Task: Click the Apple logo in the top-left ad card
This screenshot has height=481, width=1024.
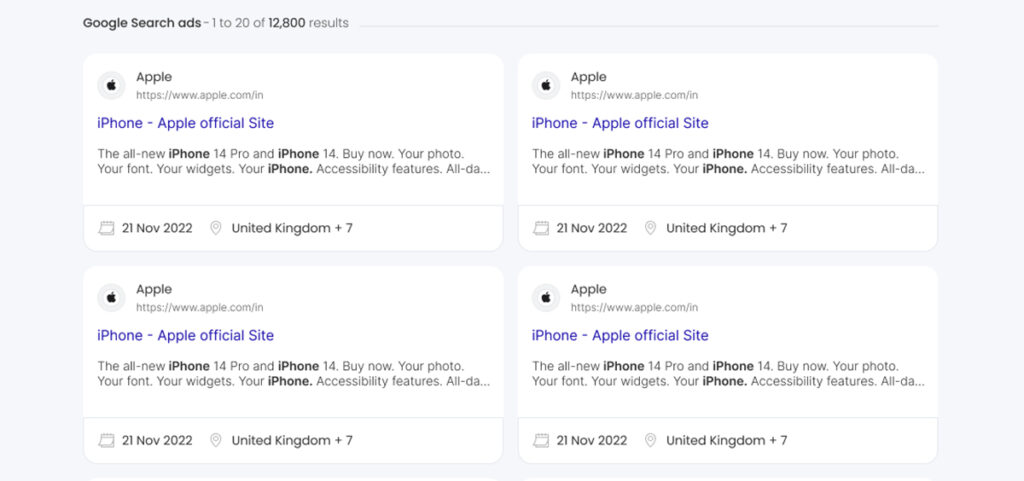Action: (111, 86)
